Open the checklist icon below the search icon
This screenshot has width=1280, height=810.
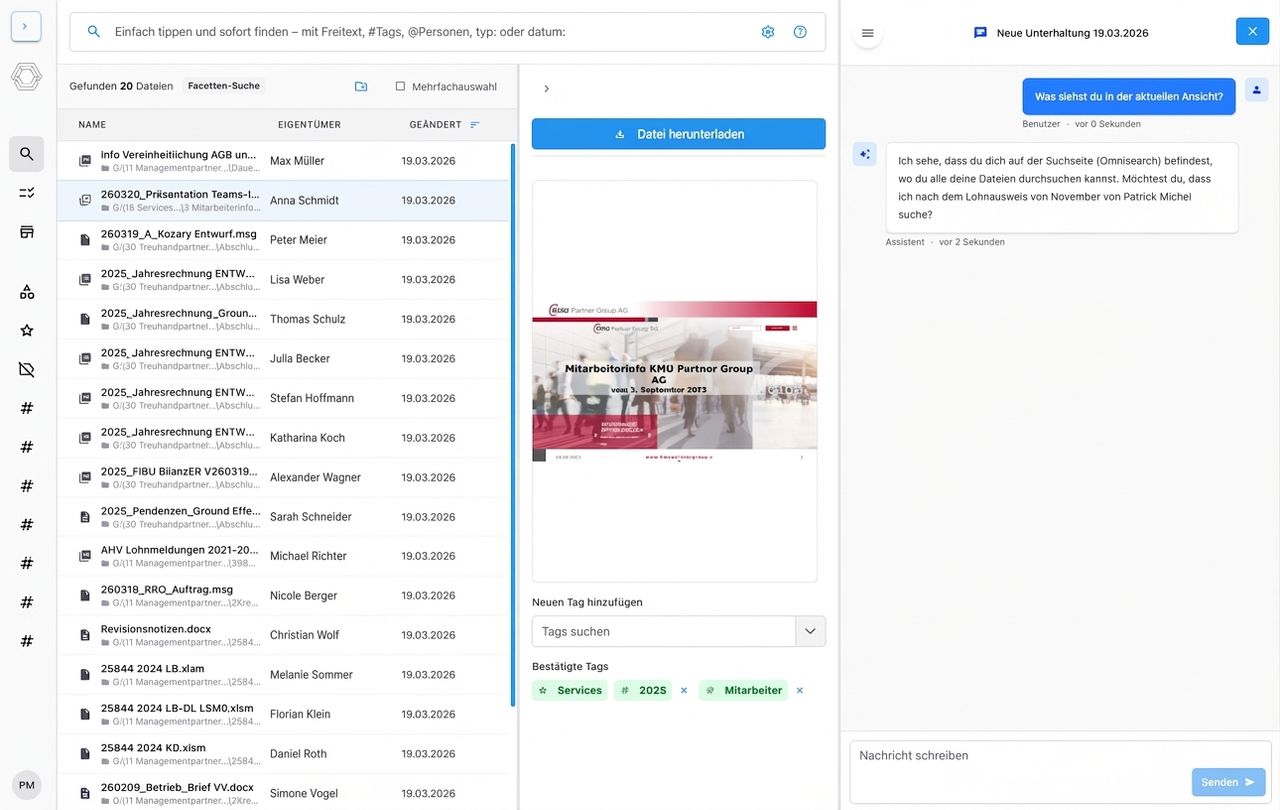click(26, 192)
